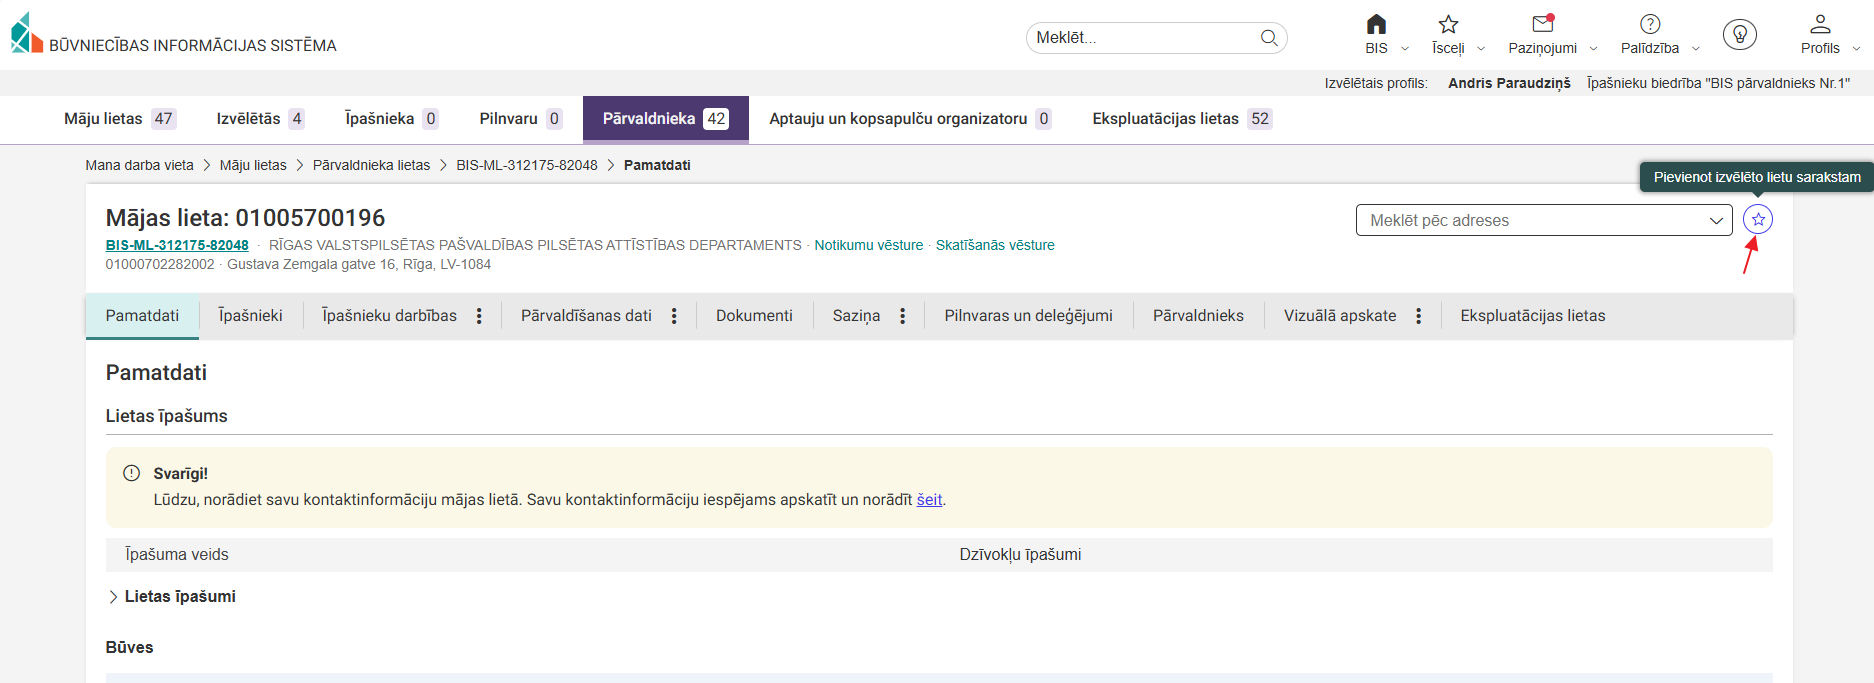The height and width of the screenshot is (683, 1874).
Task: Go to Pārvaldnieka lietas breadcrumb
Action: click(x=371, y=165)
